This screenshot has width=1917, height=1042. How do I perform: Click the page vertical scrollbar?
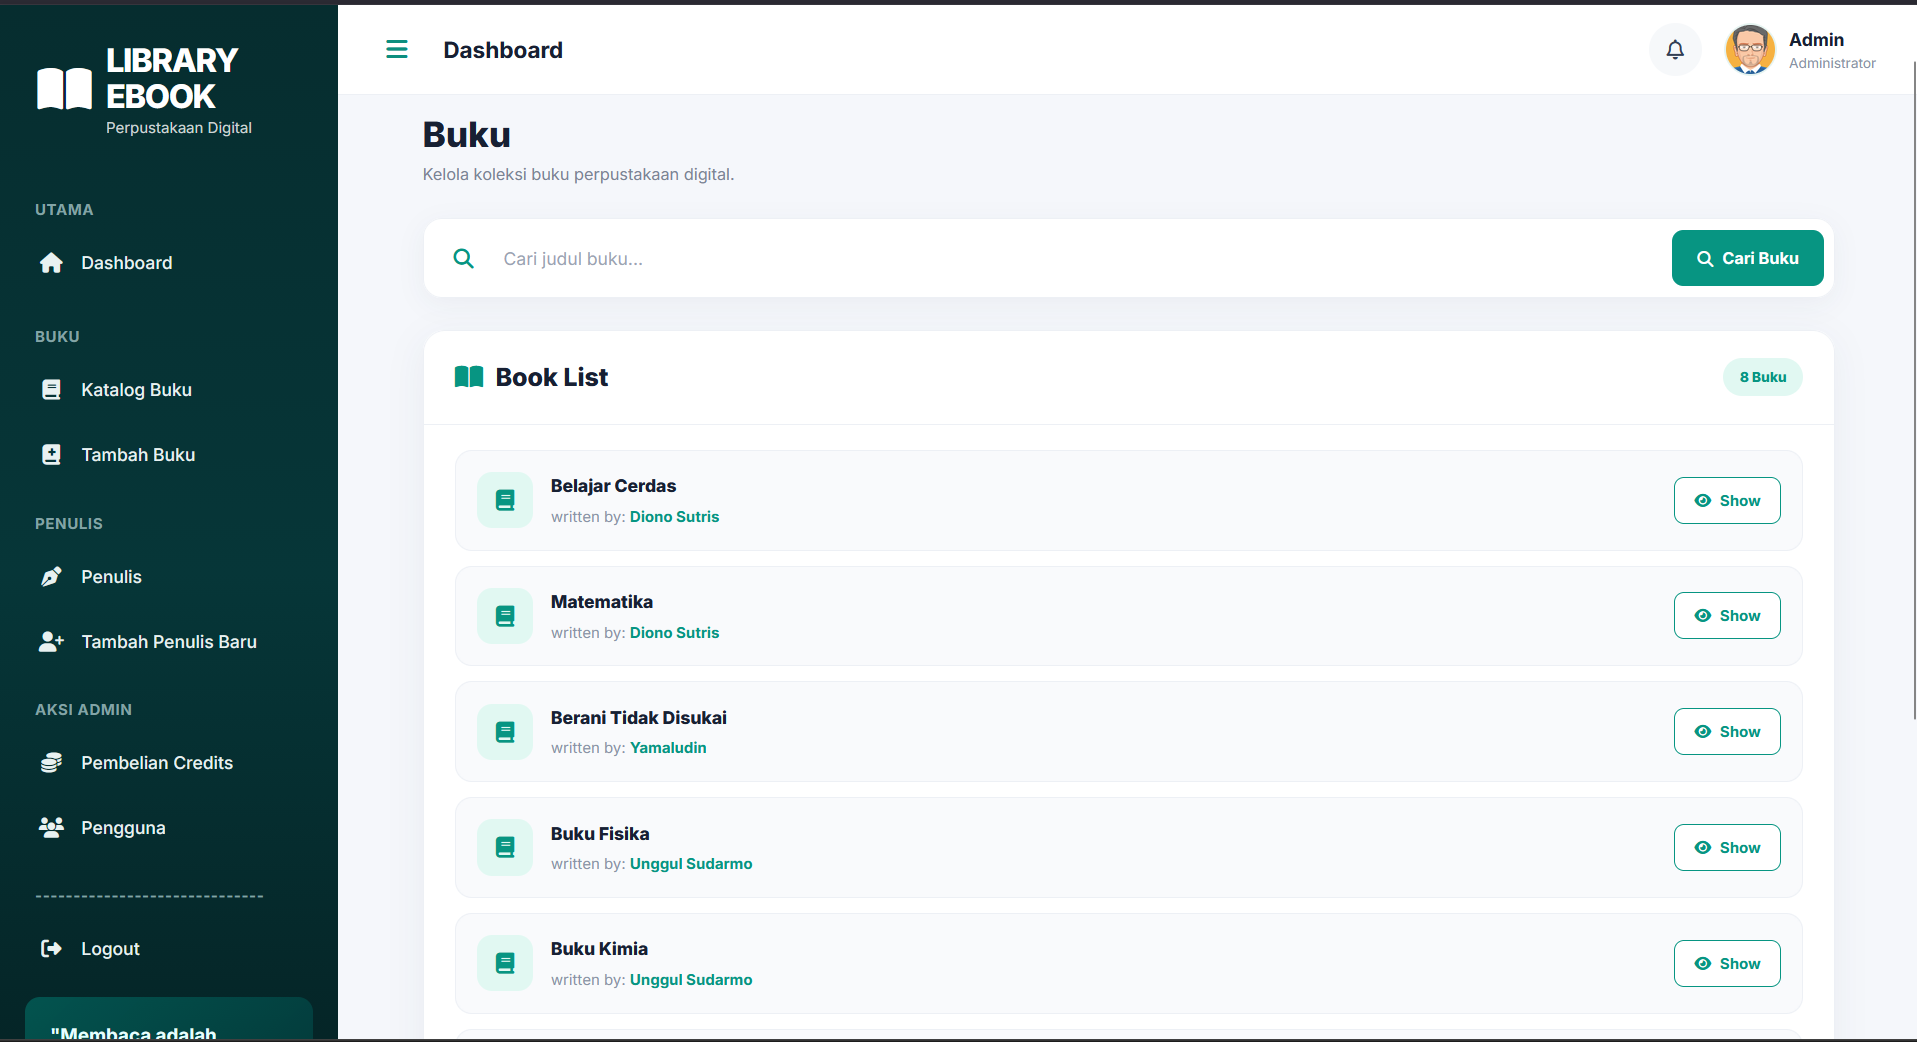[1914, 390]
